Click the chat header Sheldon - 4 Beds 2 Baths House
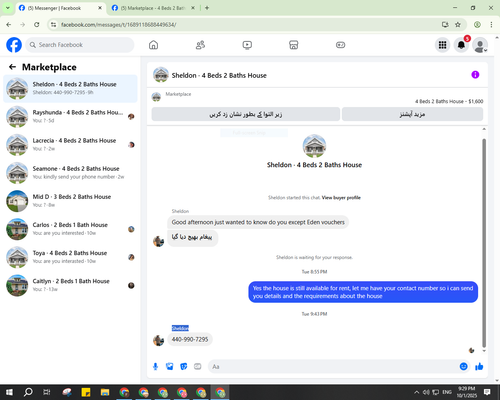The image size is (500, 400). pos(219,75)
